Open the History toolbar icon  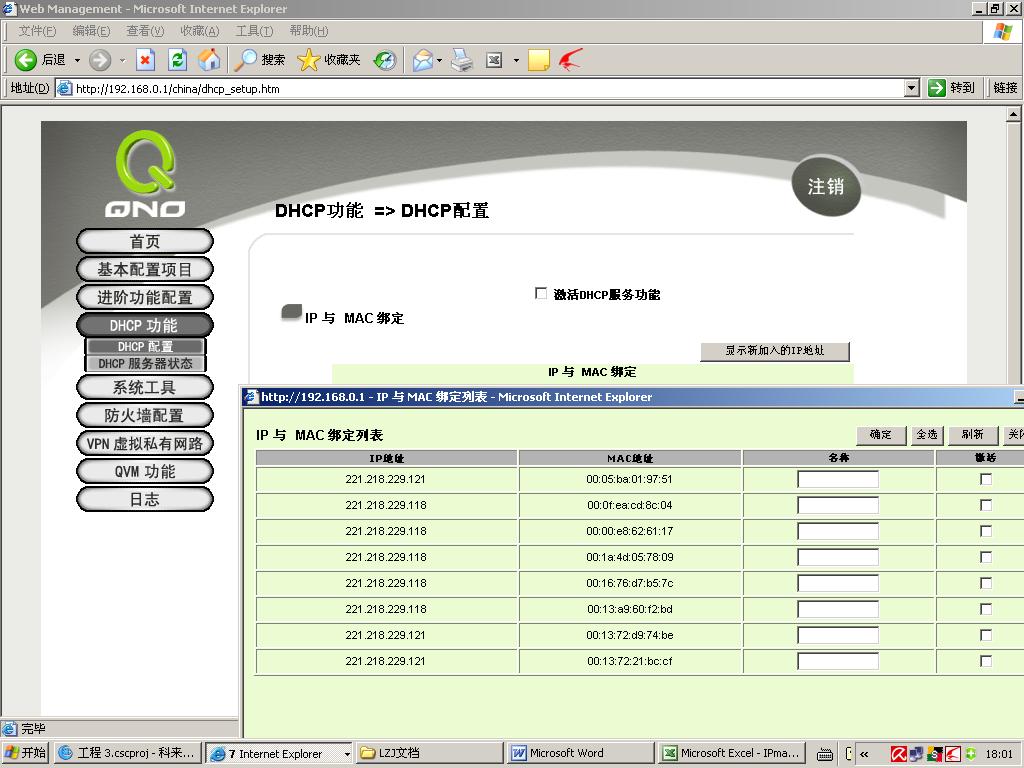[x=385, y=60]
